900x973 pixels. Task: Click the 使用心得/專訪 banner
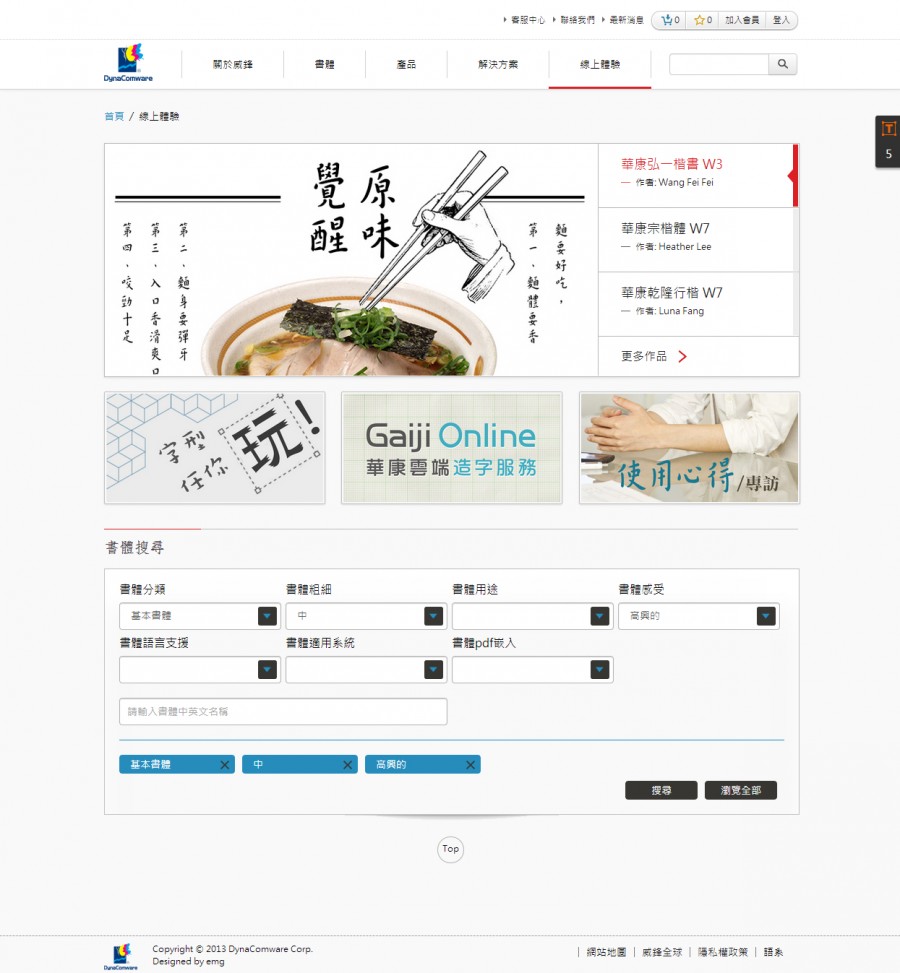[x=688, y=447]
